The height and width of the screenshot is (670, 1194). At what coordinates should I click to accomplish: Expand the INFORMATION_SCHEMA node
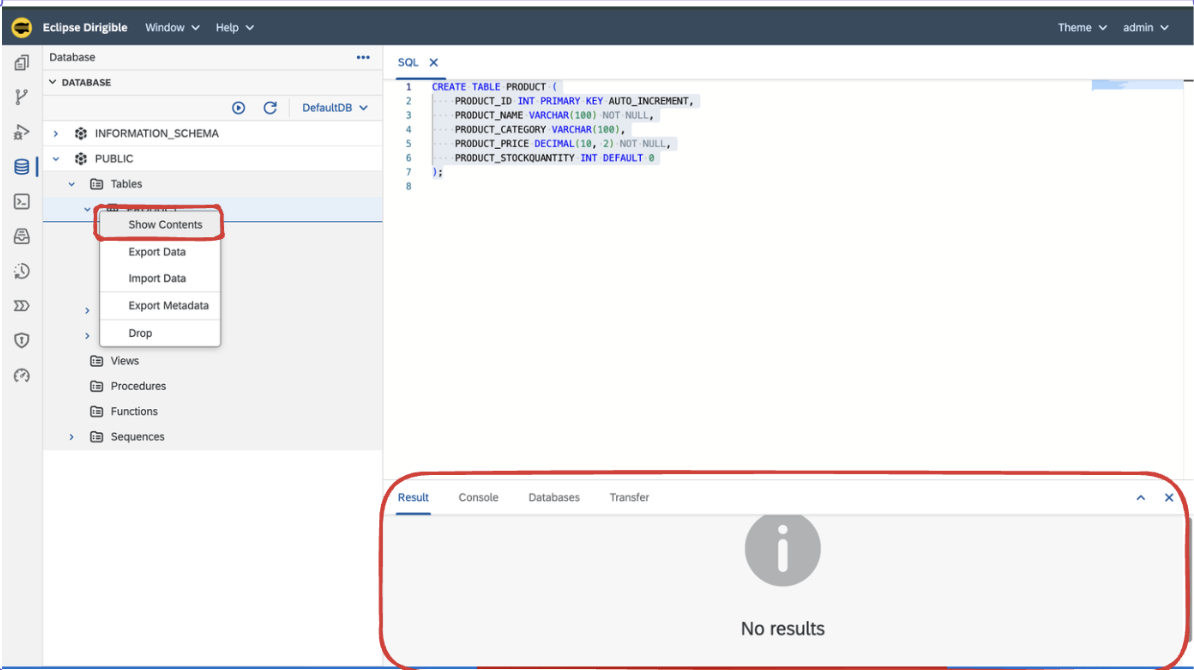click(56, 134)
